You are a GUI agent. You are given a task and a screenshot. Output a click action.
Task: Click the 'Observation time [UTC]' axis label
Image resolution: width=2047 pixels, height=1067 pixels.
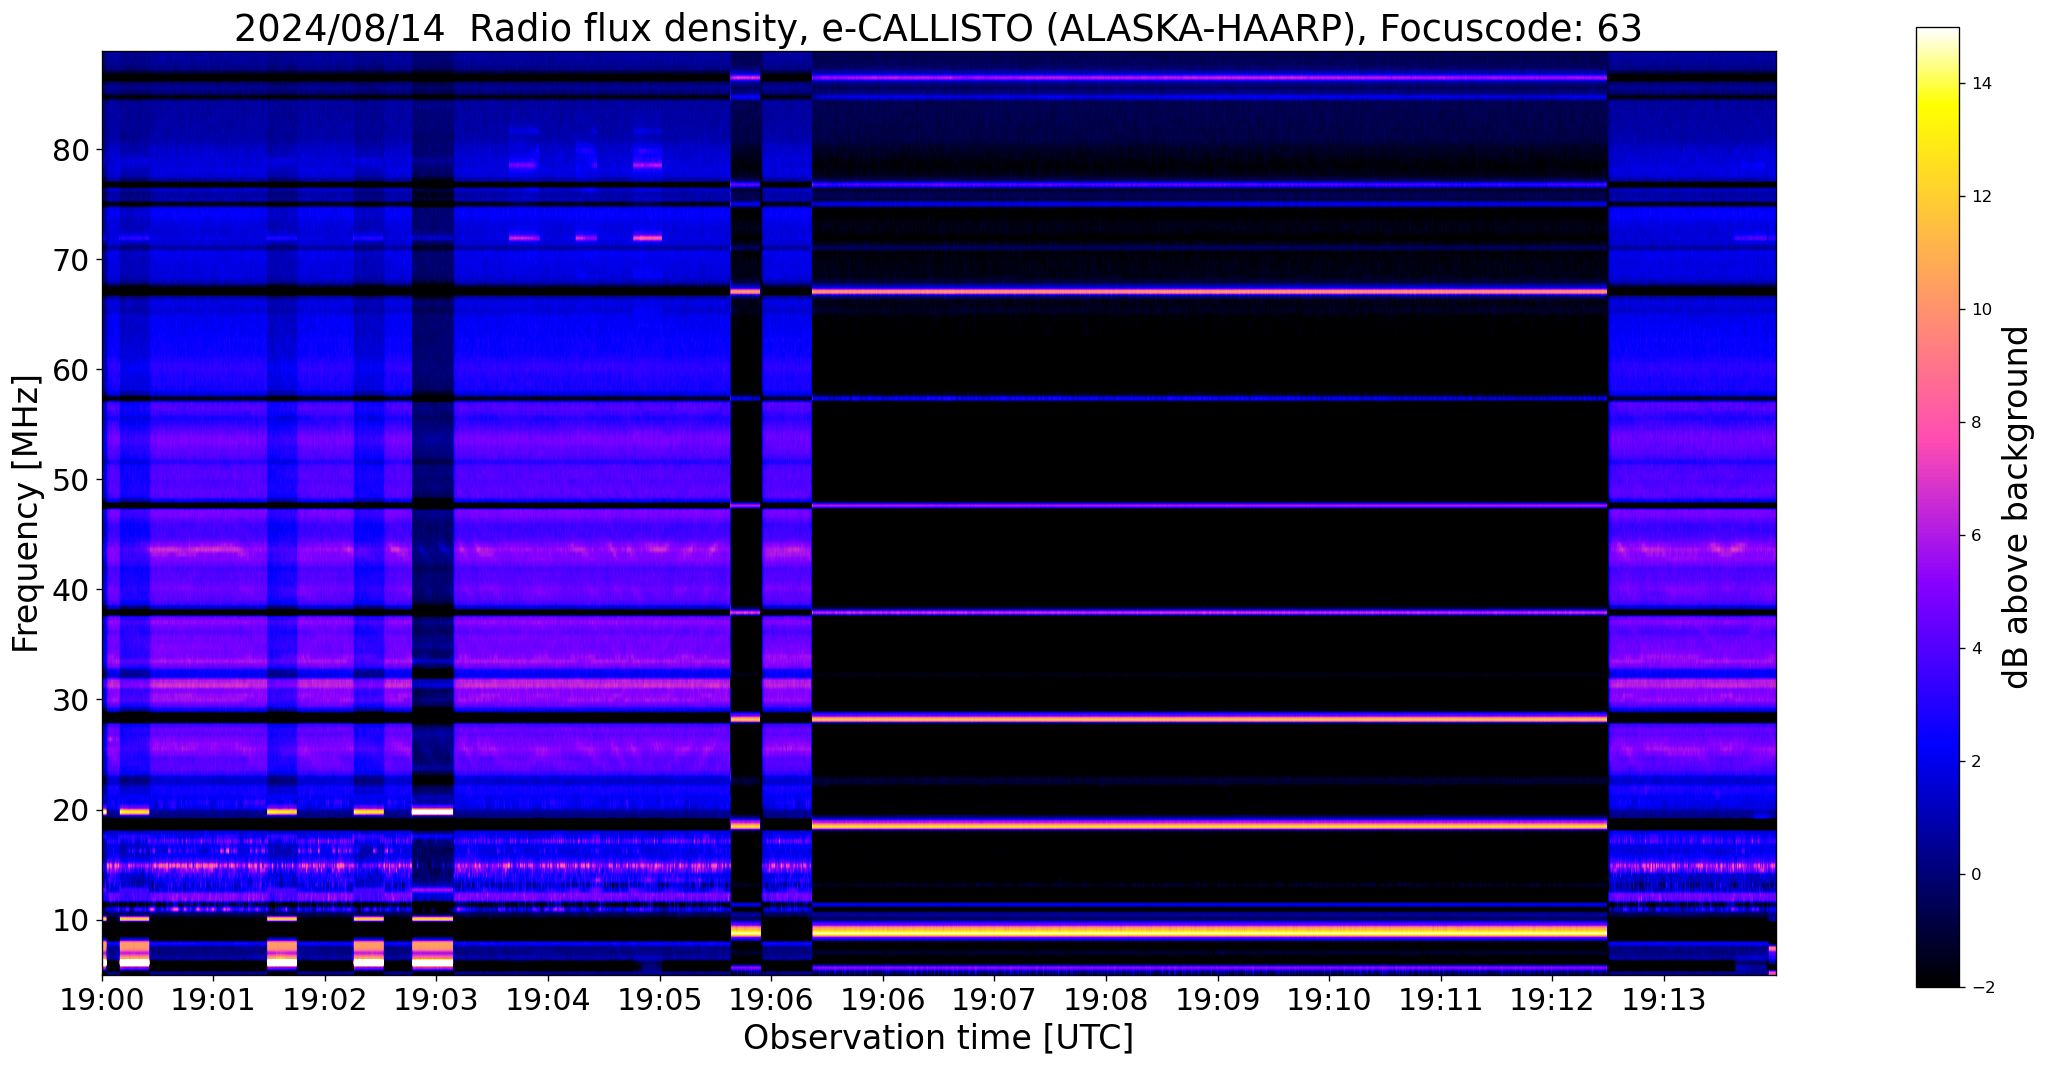pyautogui.click(x=938, y=1037)
